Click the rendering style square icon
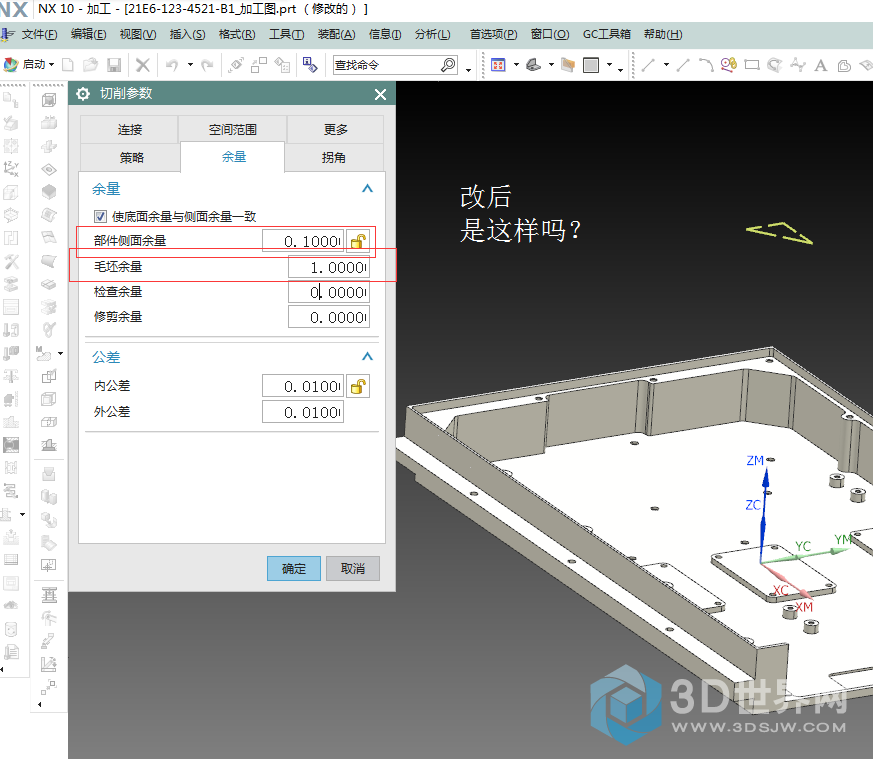This screenshot has width=873, height=759. [591, 65]
